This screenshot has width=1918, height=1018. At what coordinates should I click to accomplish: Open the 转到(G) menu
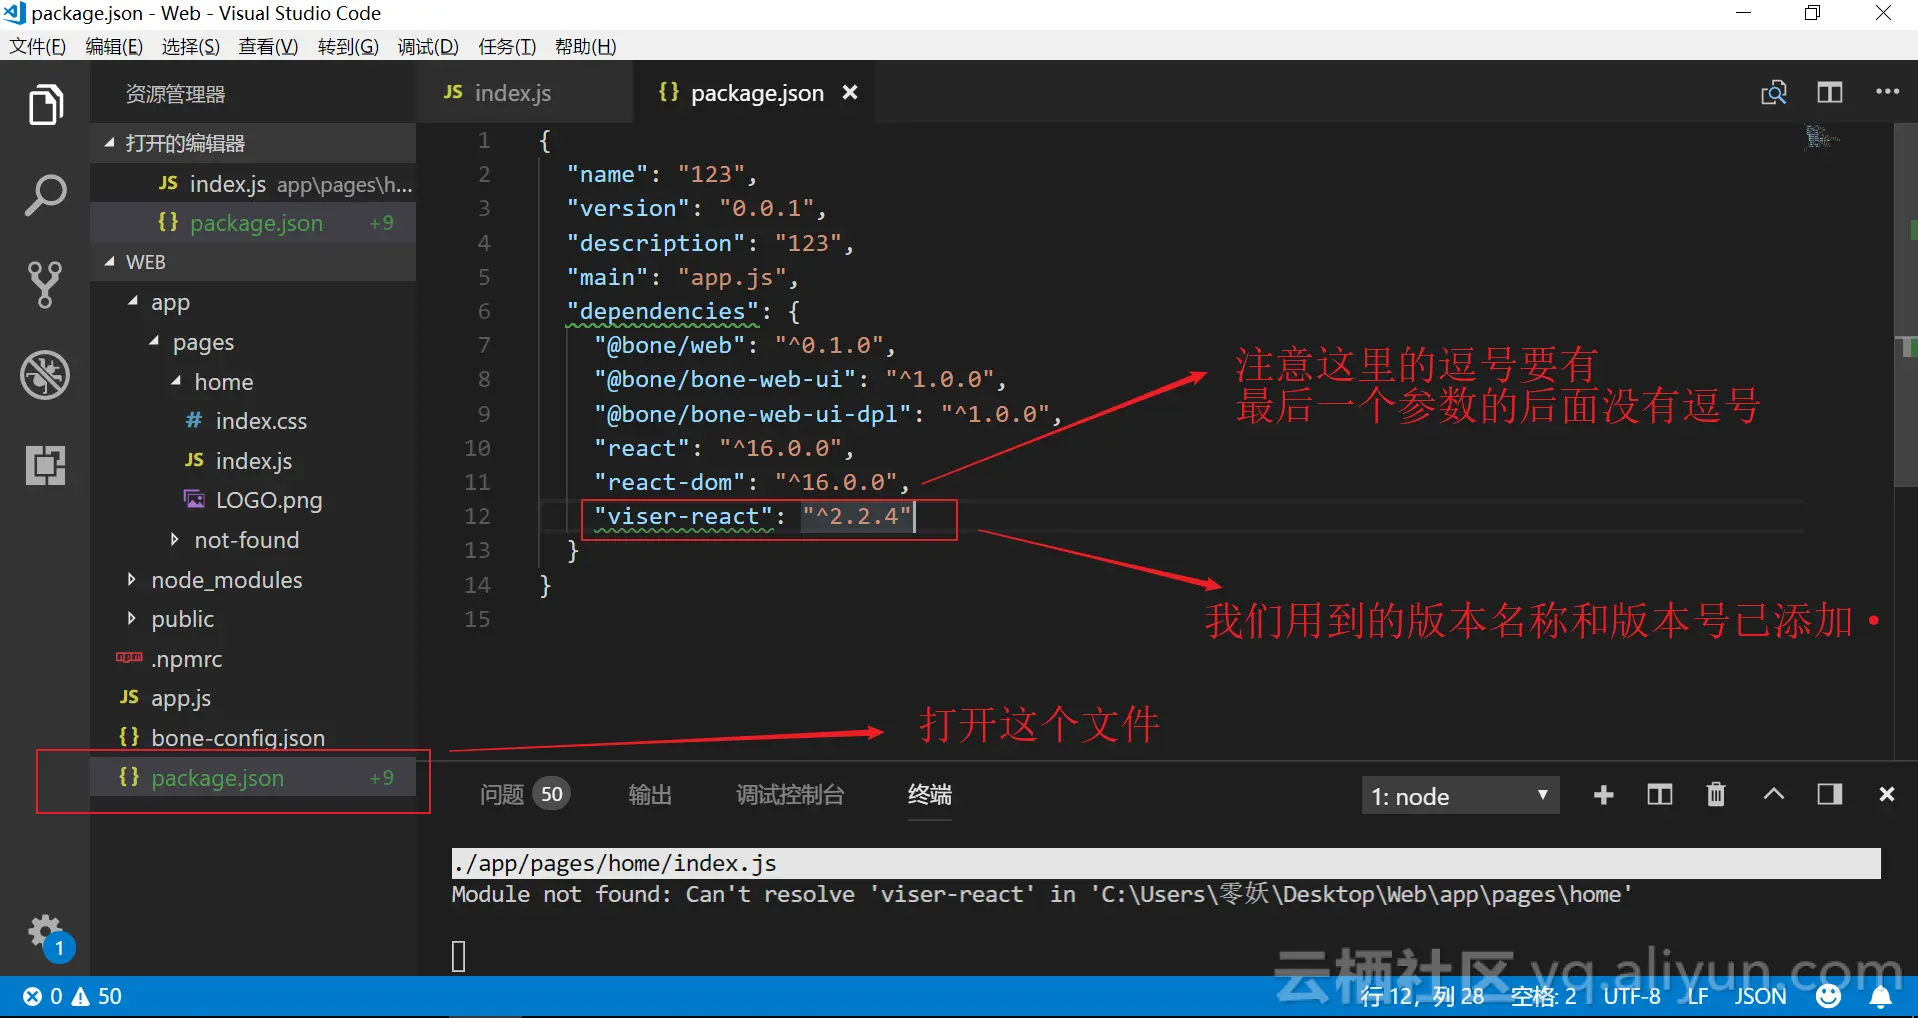(348, 47)
